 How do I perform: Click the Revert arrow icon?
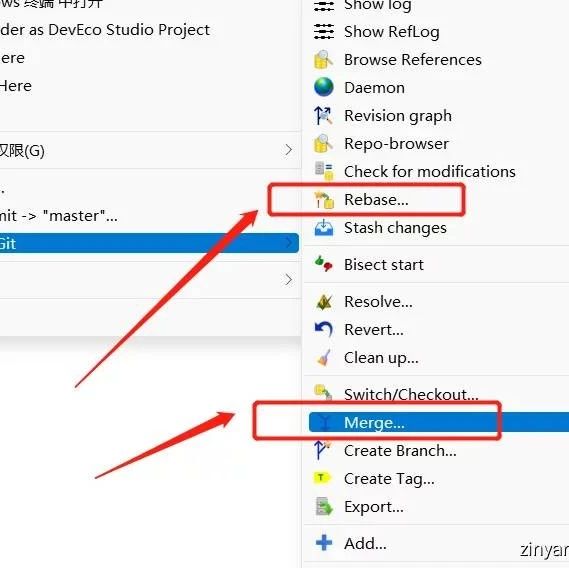pyautogui.click(x=324, y=329)
